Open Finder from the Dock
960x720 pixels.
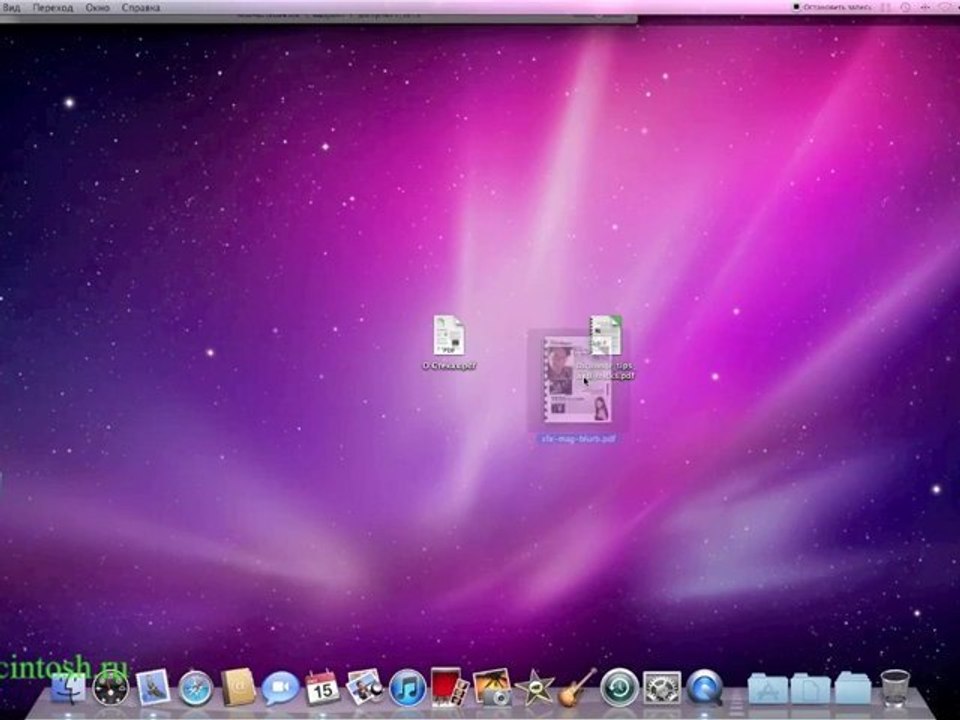[69, 688]
